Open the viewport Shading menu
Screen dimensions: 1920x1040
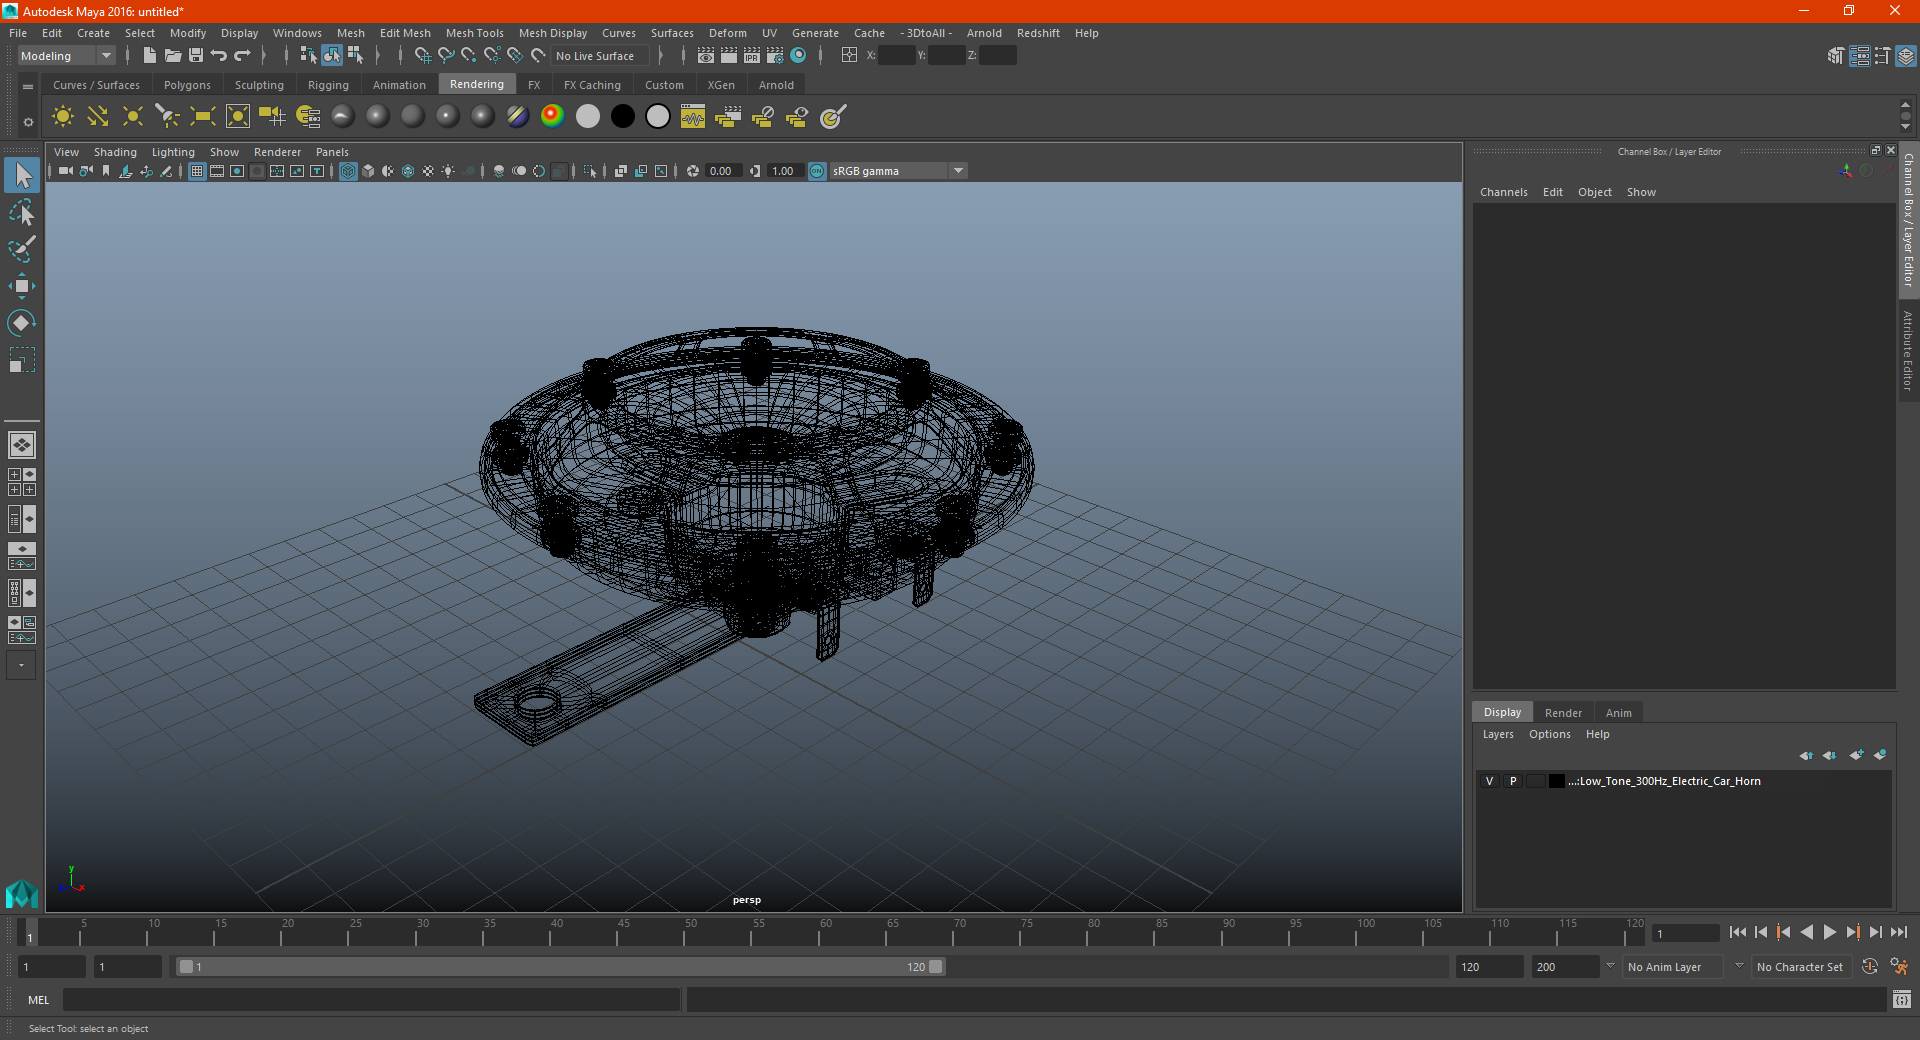tap(115, 152)
